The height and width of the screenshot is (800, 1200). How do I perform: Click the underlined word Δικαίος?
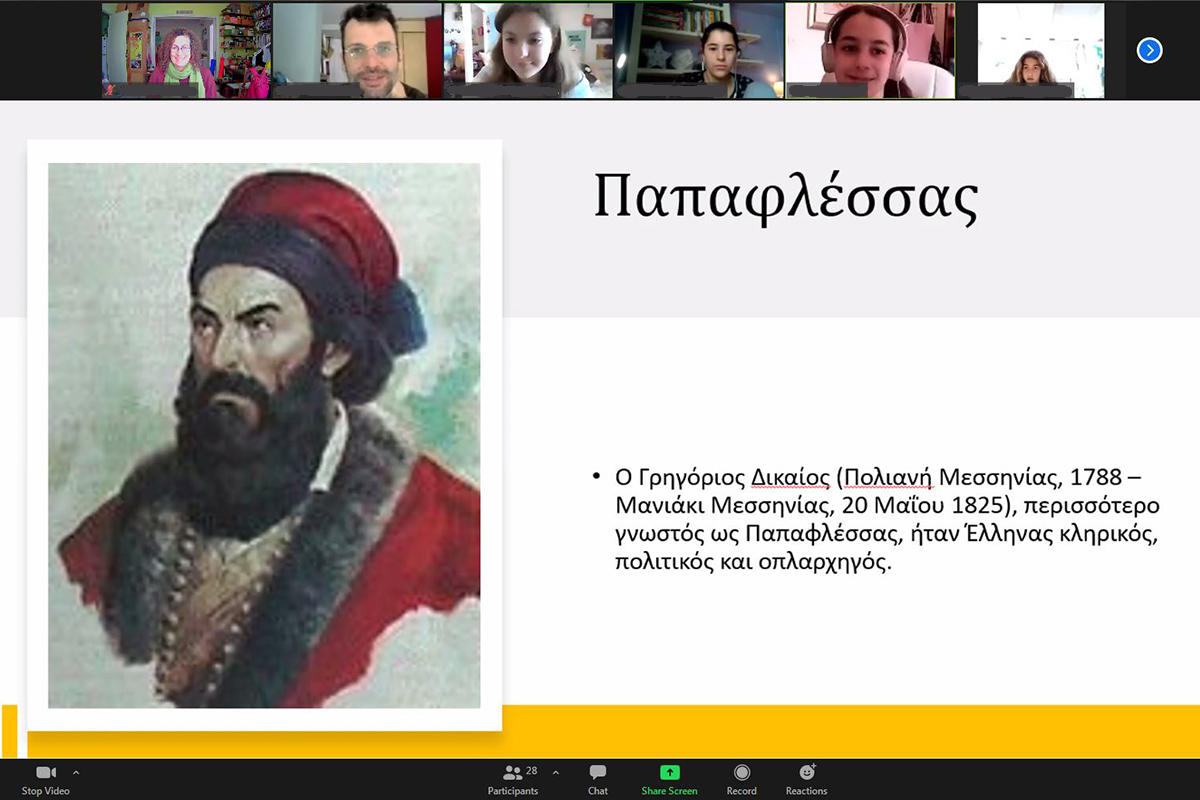[x=790, y=478]
